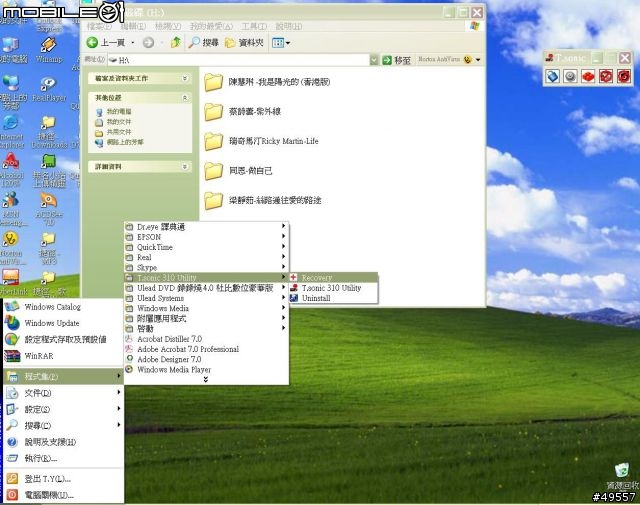Viewport: 640px width, 505px height.
Task: Click the blue padlock icon in T.sonic
Action: point(552,76)
